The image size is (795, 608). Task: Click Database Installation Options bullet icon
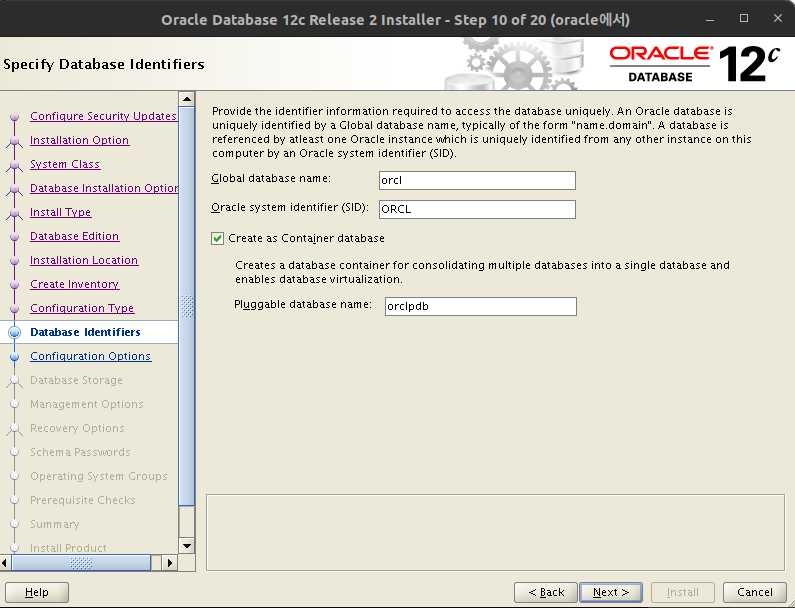15,189
